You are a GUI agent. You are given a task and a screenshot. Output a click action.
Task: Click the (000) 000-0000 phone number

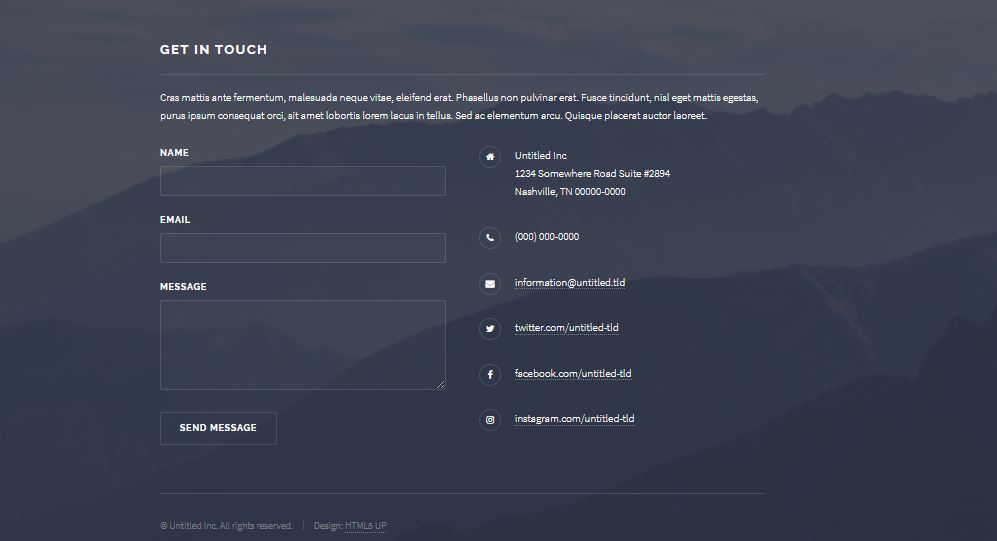[547, 236]
